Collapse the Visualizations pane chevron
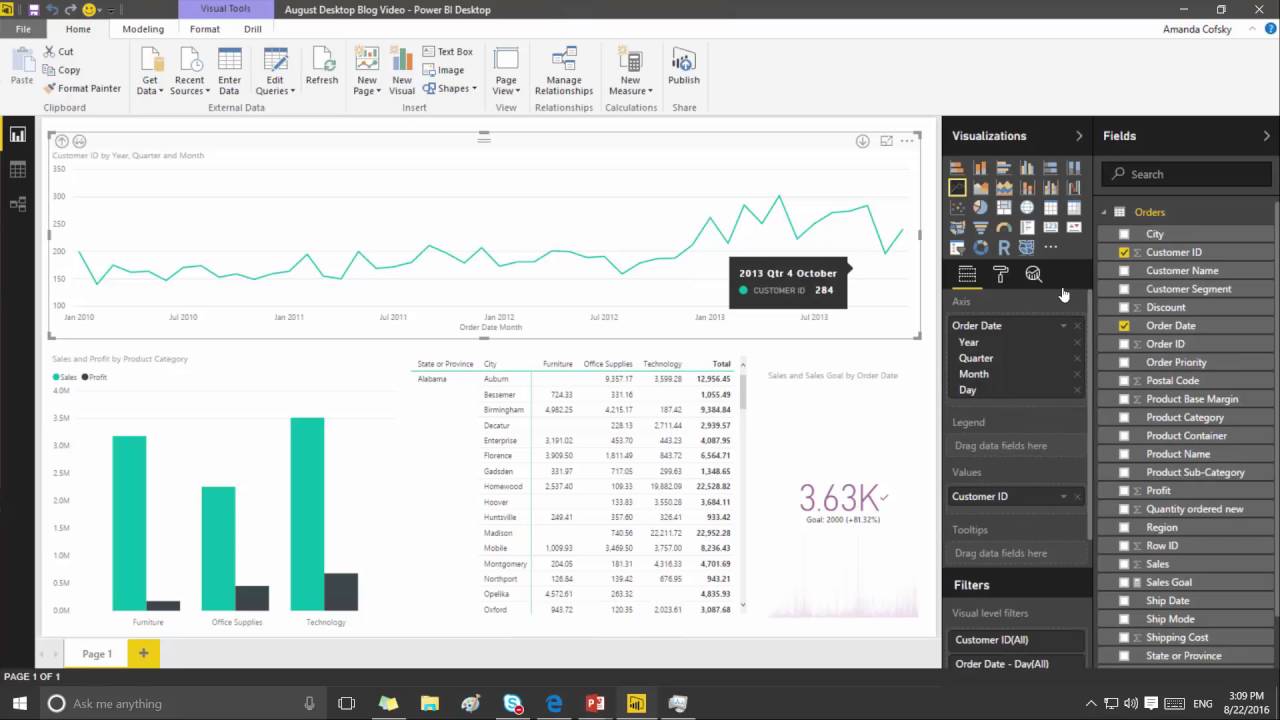This screenshot has width=1280, height=720. [1079, 136]
